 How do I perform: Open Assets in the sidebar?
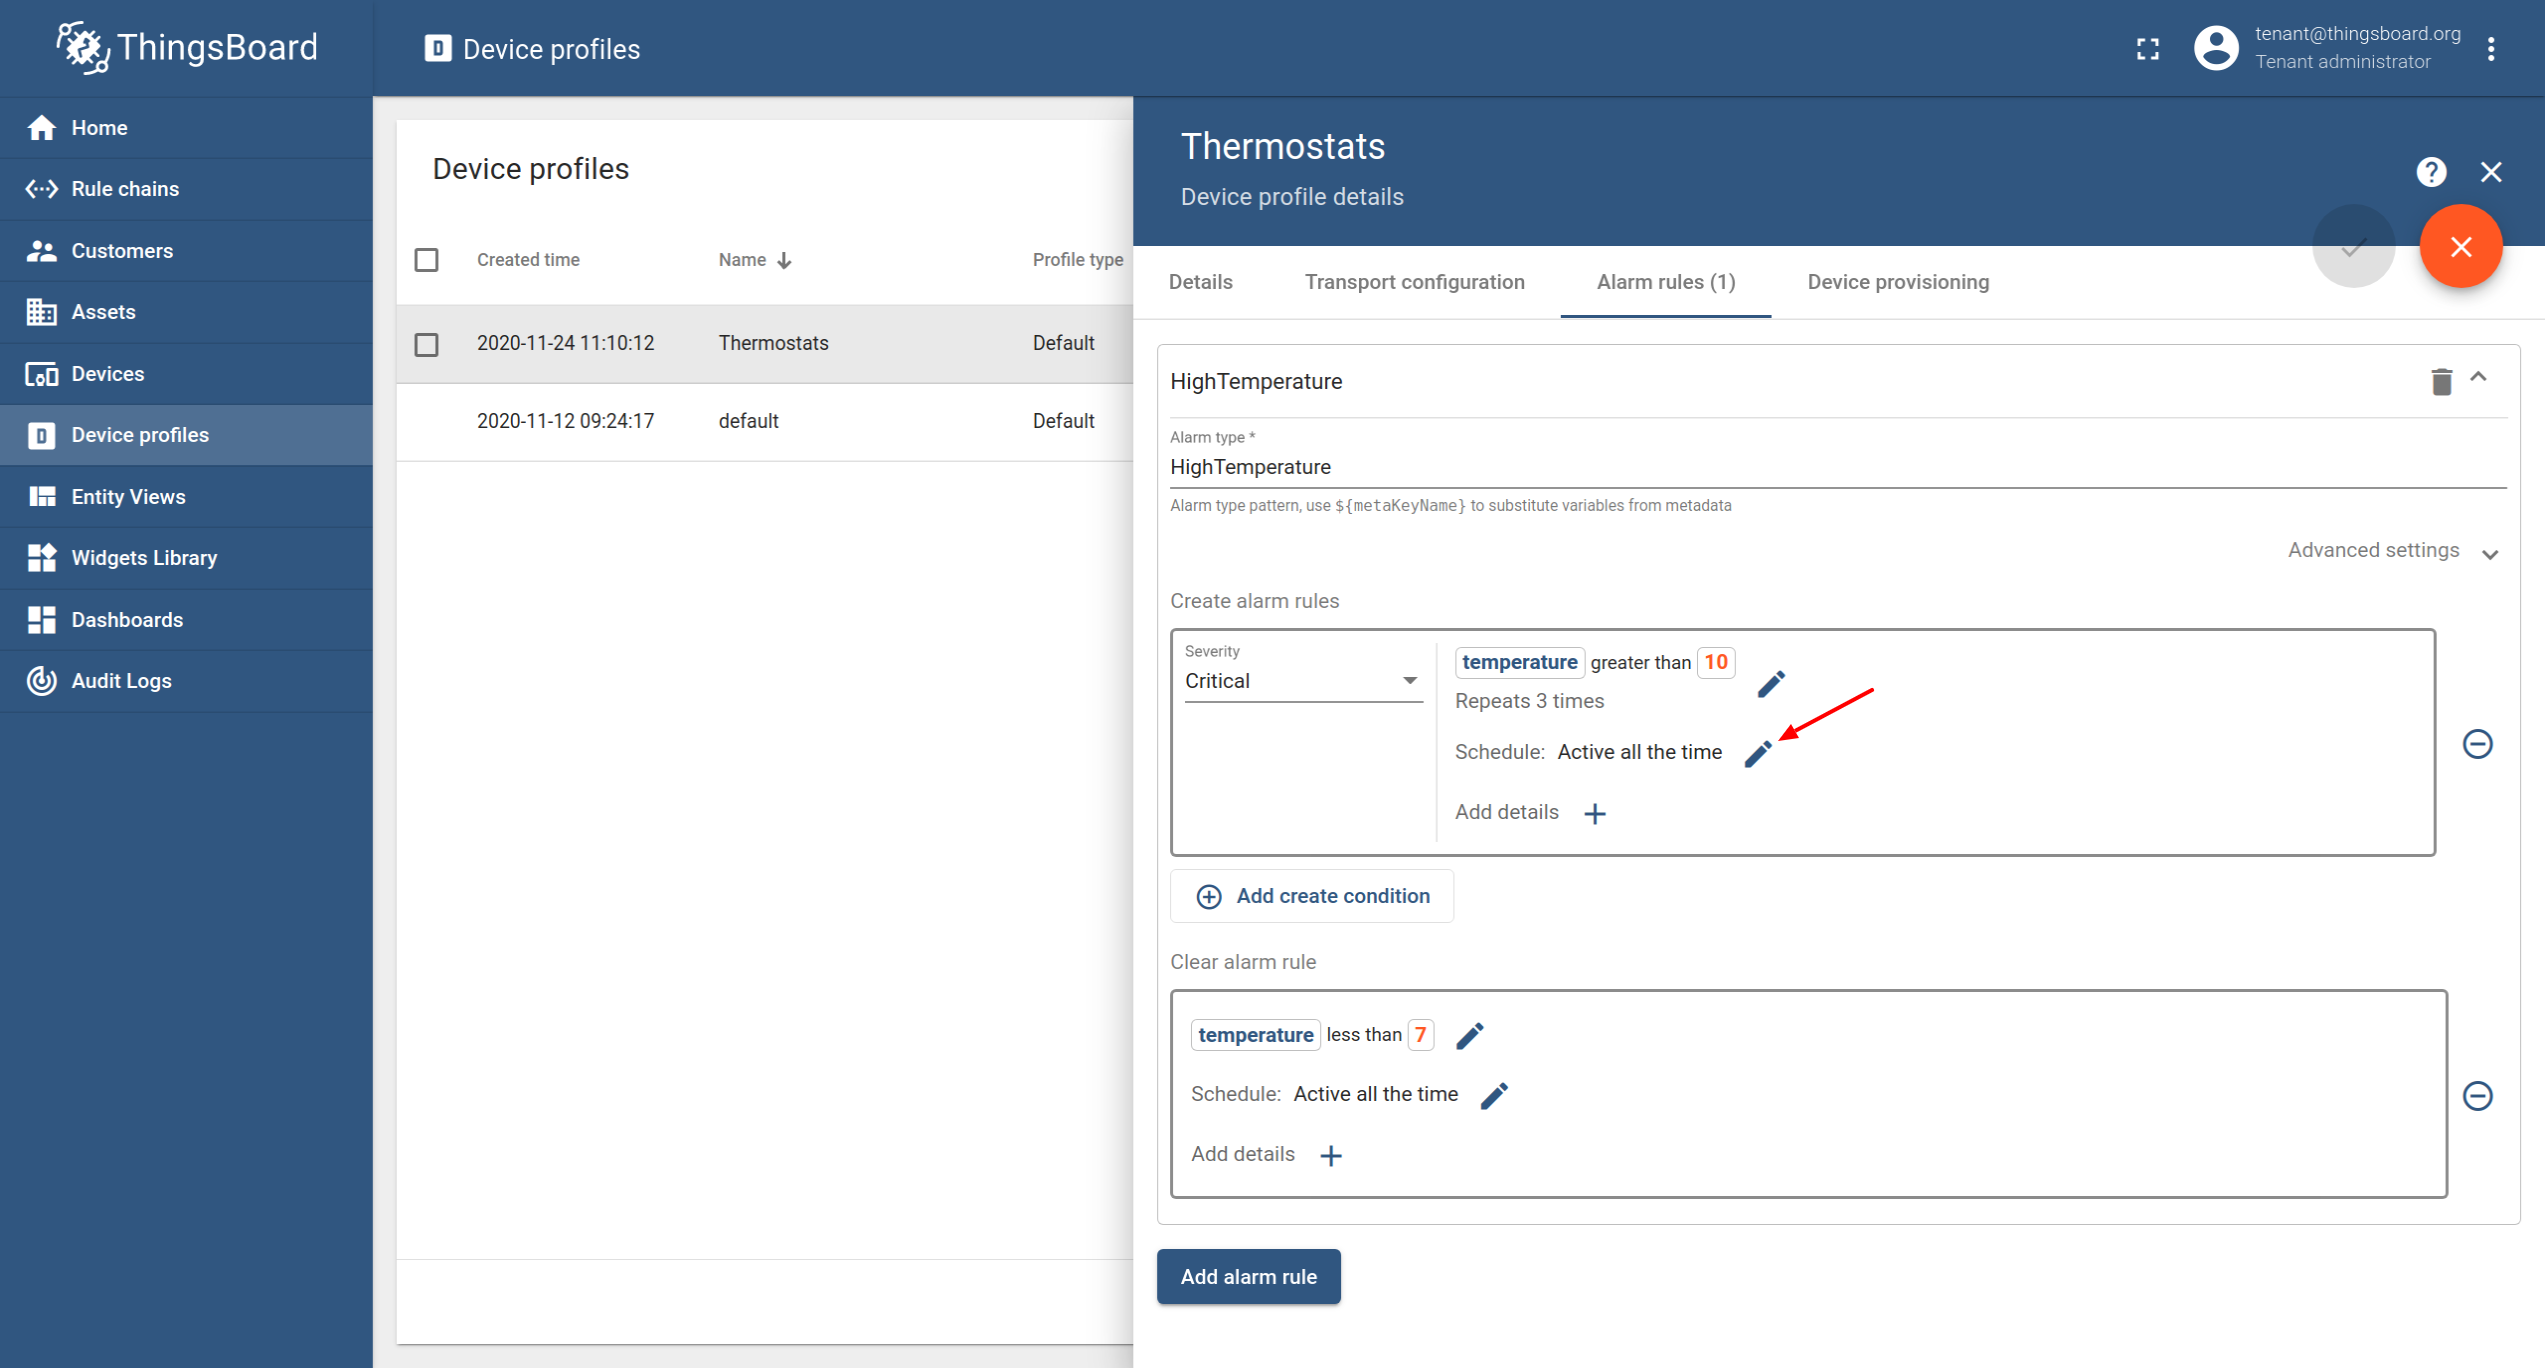click(186, 312)
